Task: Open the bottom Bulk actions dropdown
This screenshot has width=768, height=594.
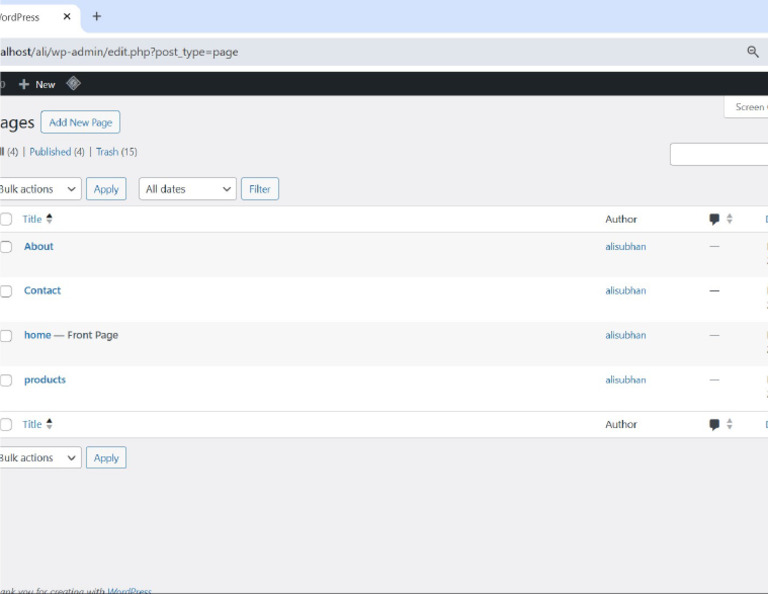Action: tap(38, 458)
